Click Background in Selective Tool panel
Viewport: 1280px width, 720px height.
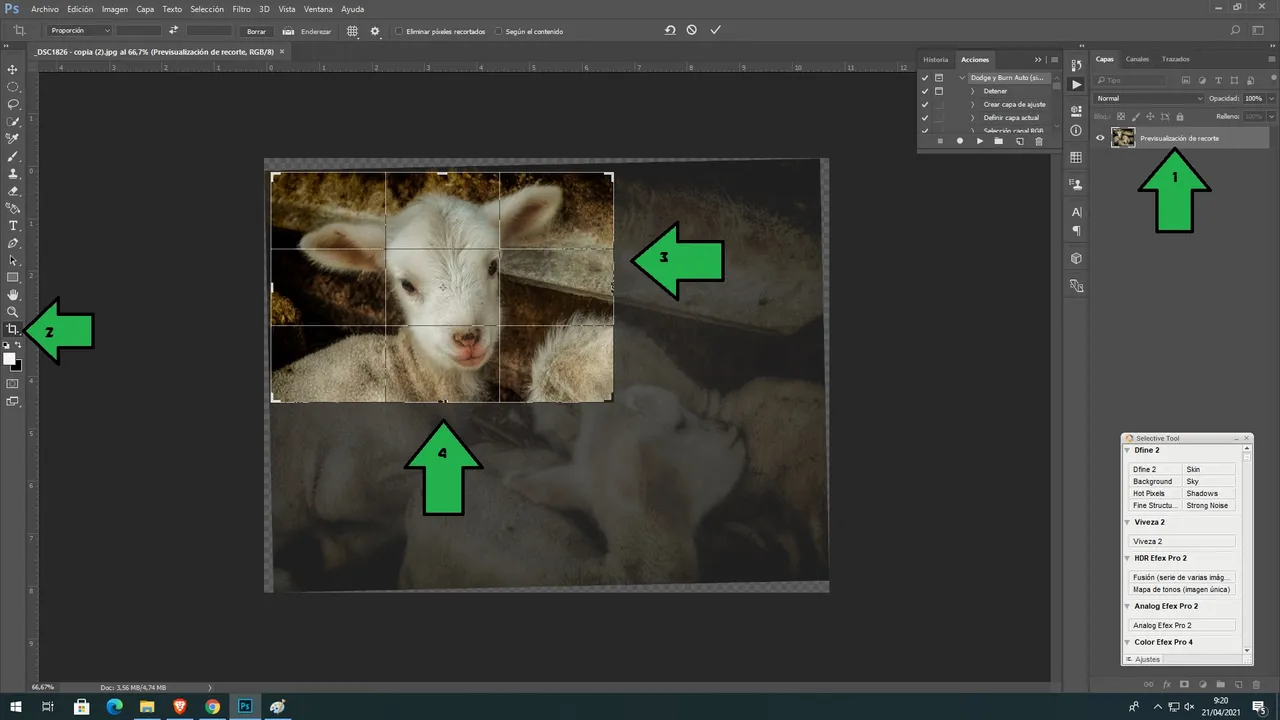pyautogui.click(x=1155, y=482)
